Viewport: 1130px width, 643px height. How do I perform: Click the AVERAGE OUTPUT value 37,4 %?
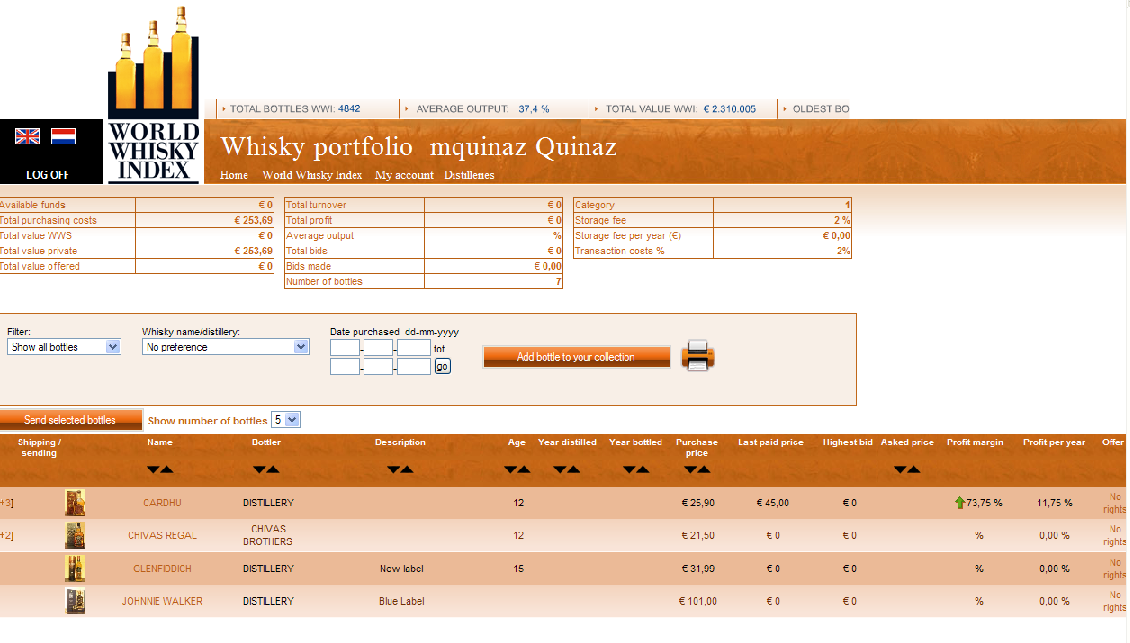[534, 109]
